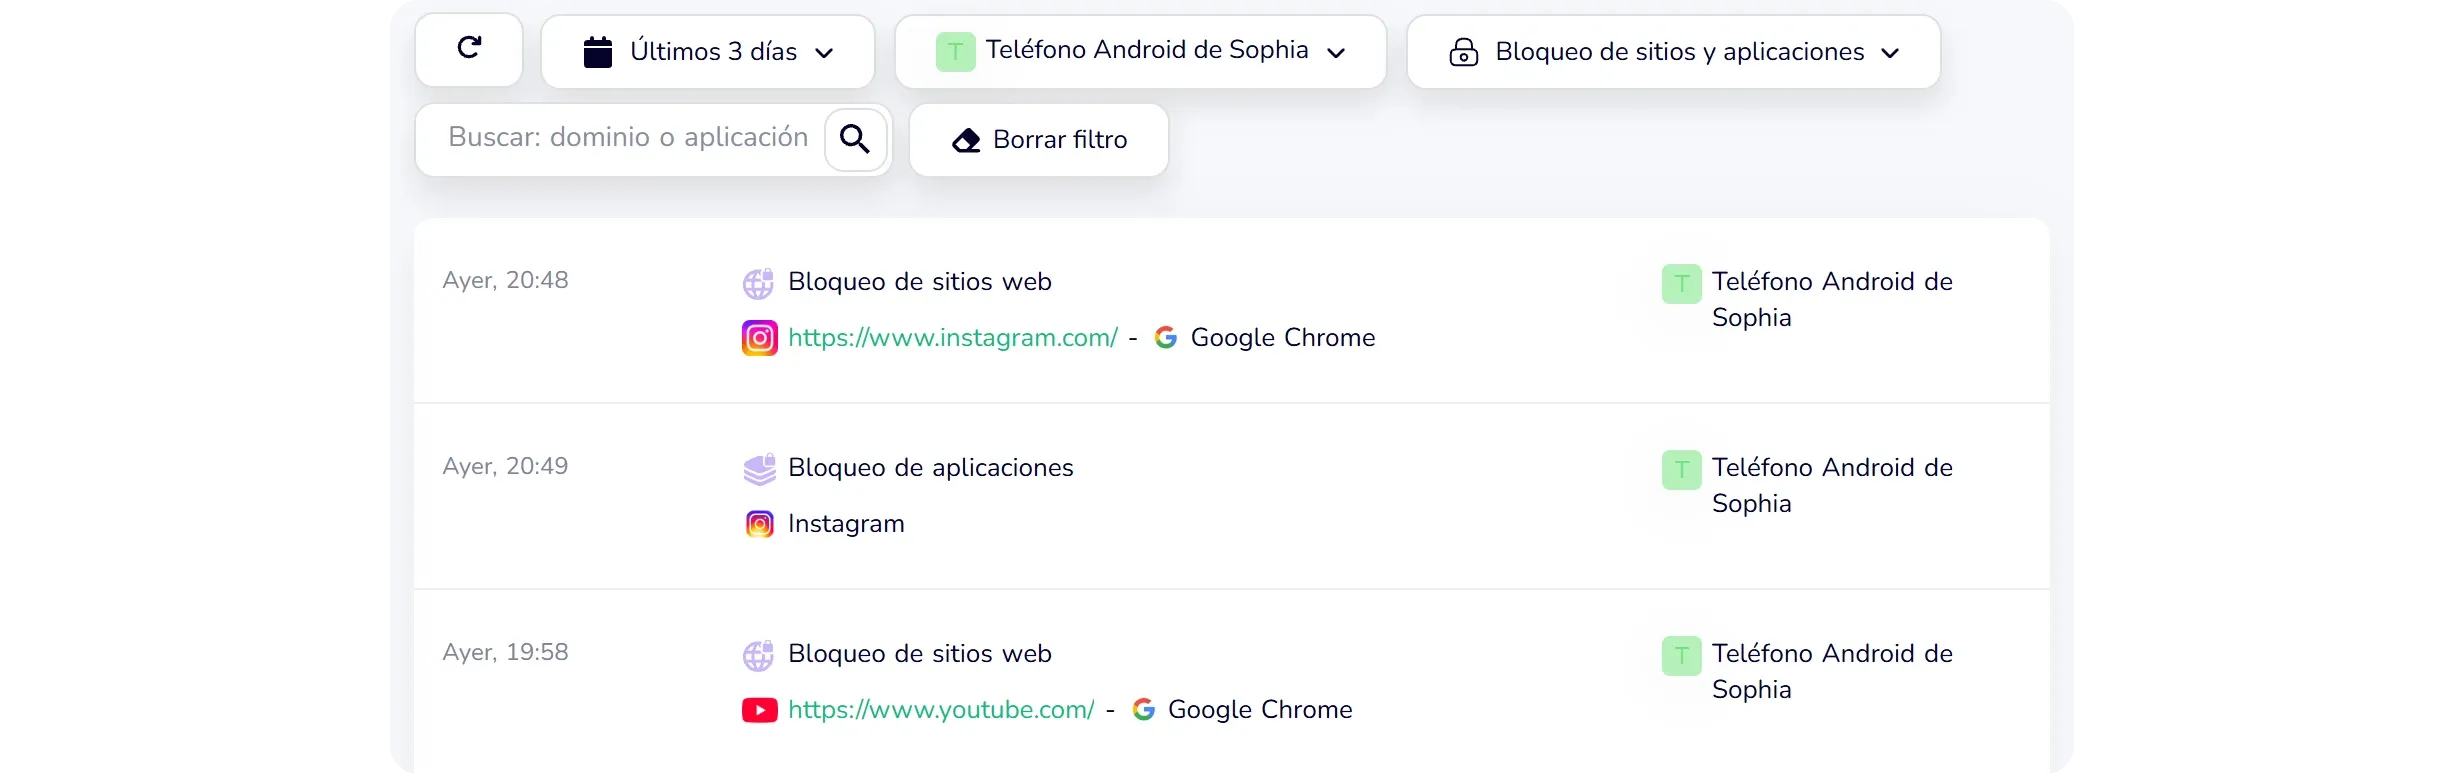This screenshot has width=2464, height=774.
Task: Click the T device badge in 19:58 row
Action: click(1682, 656)
